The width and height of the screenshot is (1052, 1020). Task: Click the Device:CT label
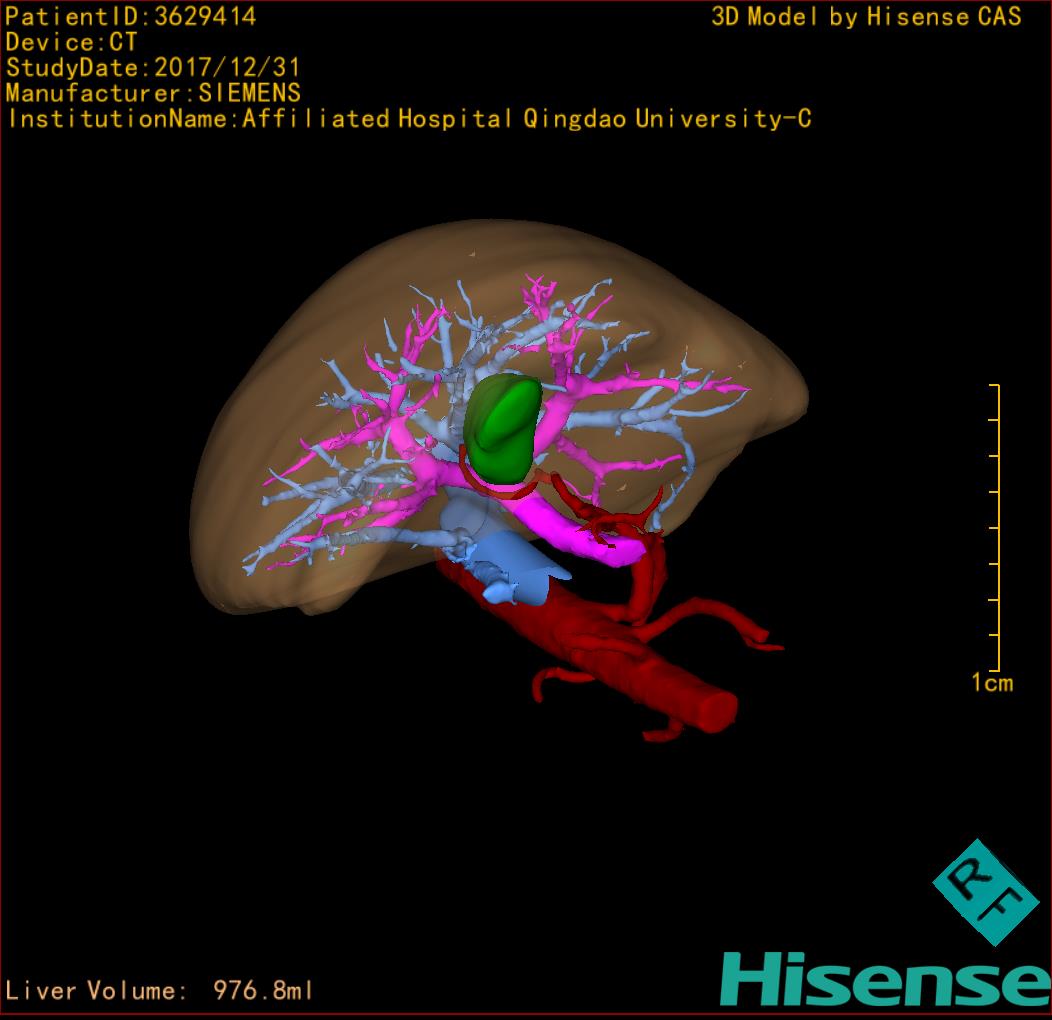click(x=71, y=43)
